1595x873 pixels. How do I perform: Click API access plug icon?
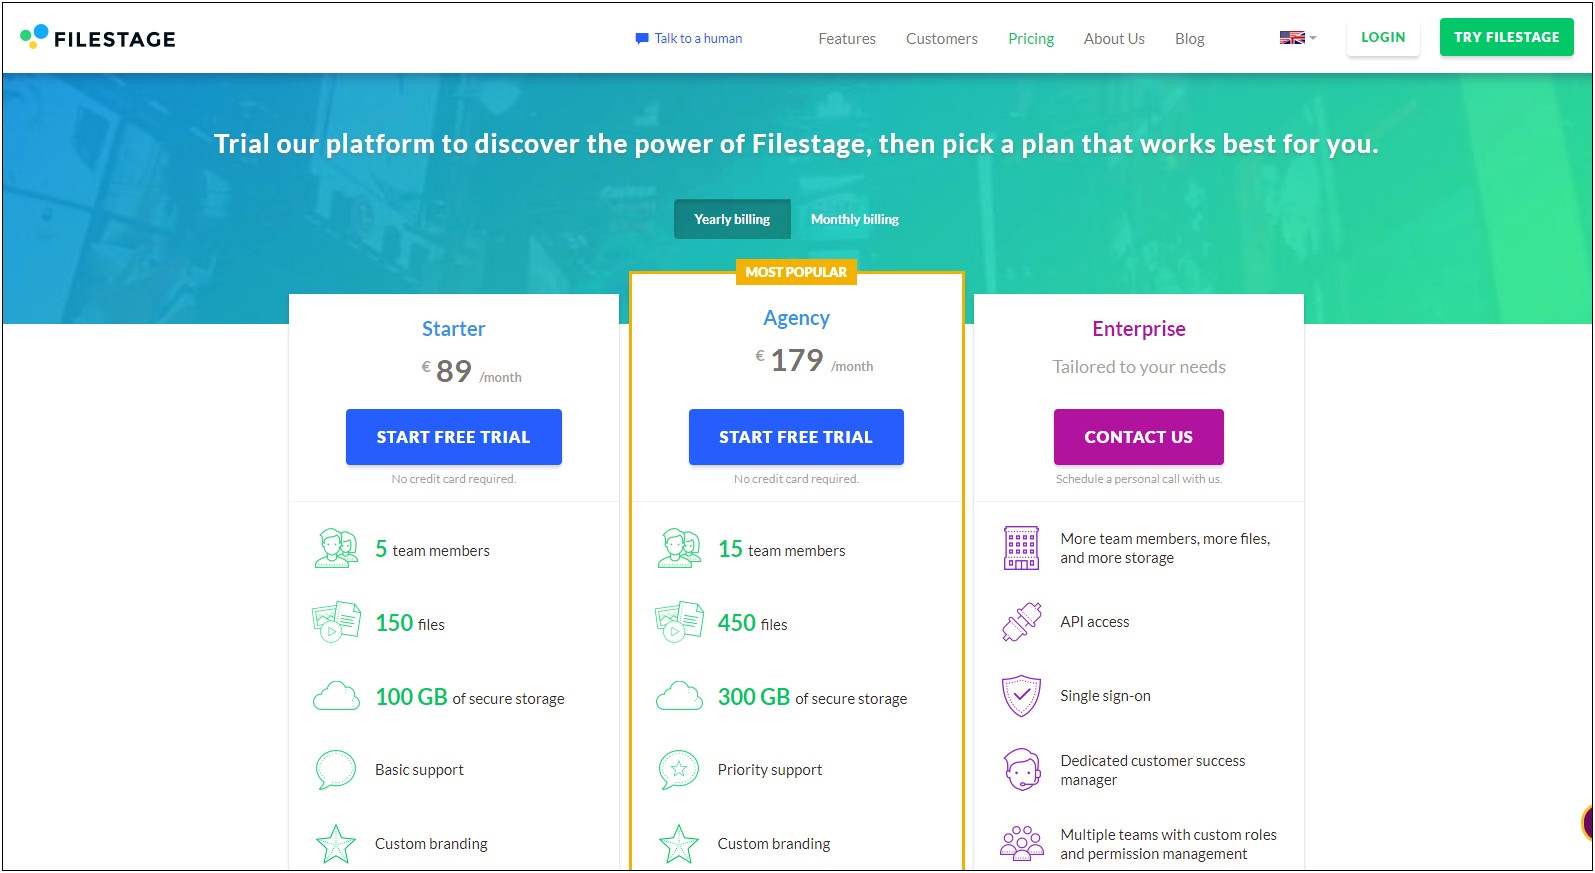click(1021, 622)
